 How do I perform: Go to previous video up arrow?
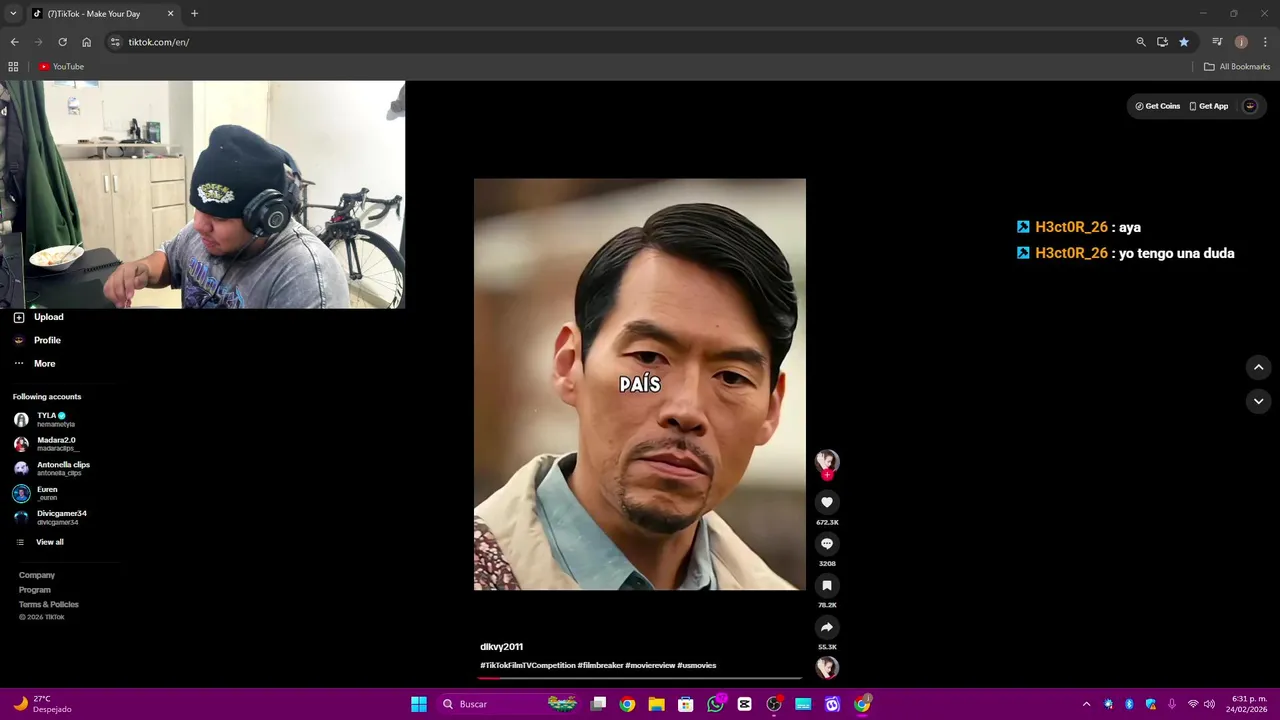[1258, 367]
